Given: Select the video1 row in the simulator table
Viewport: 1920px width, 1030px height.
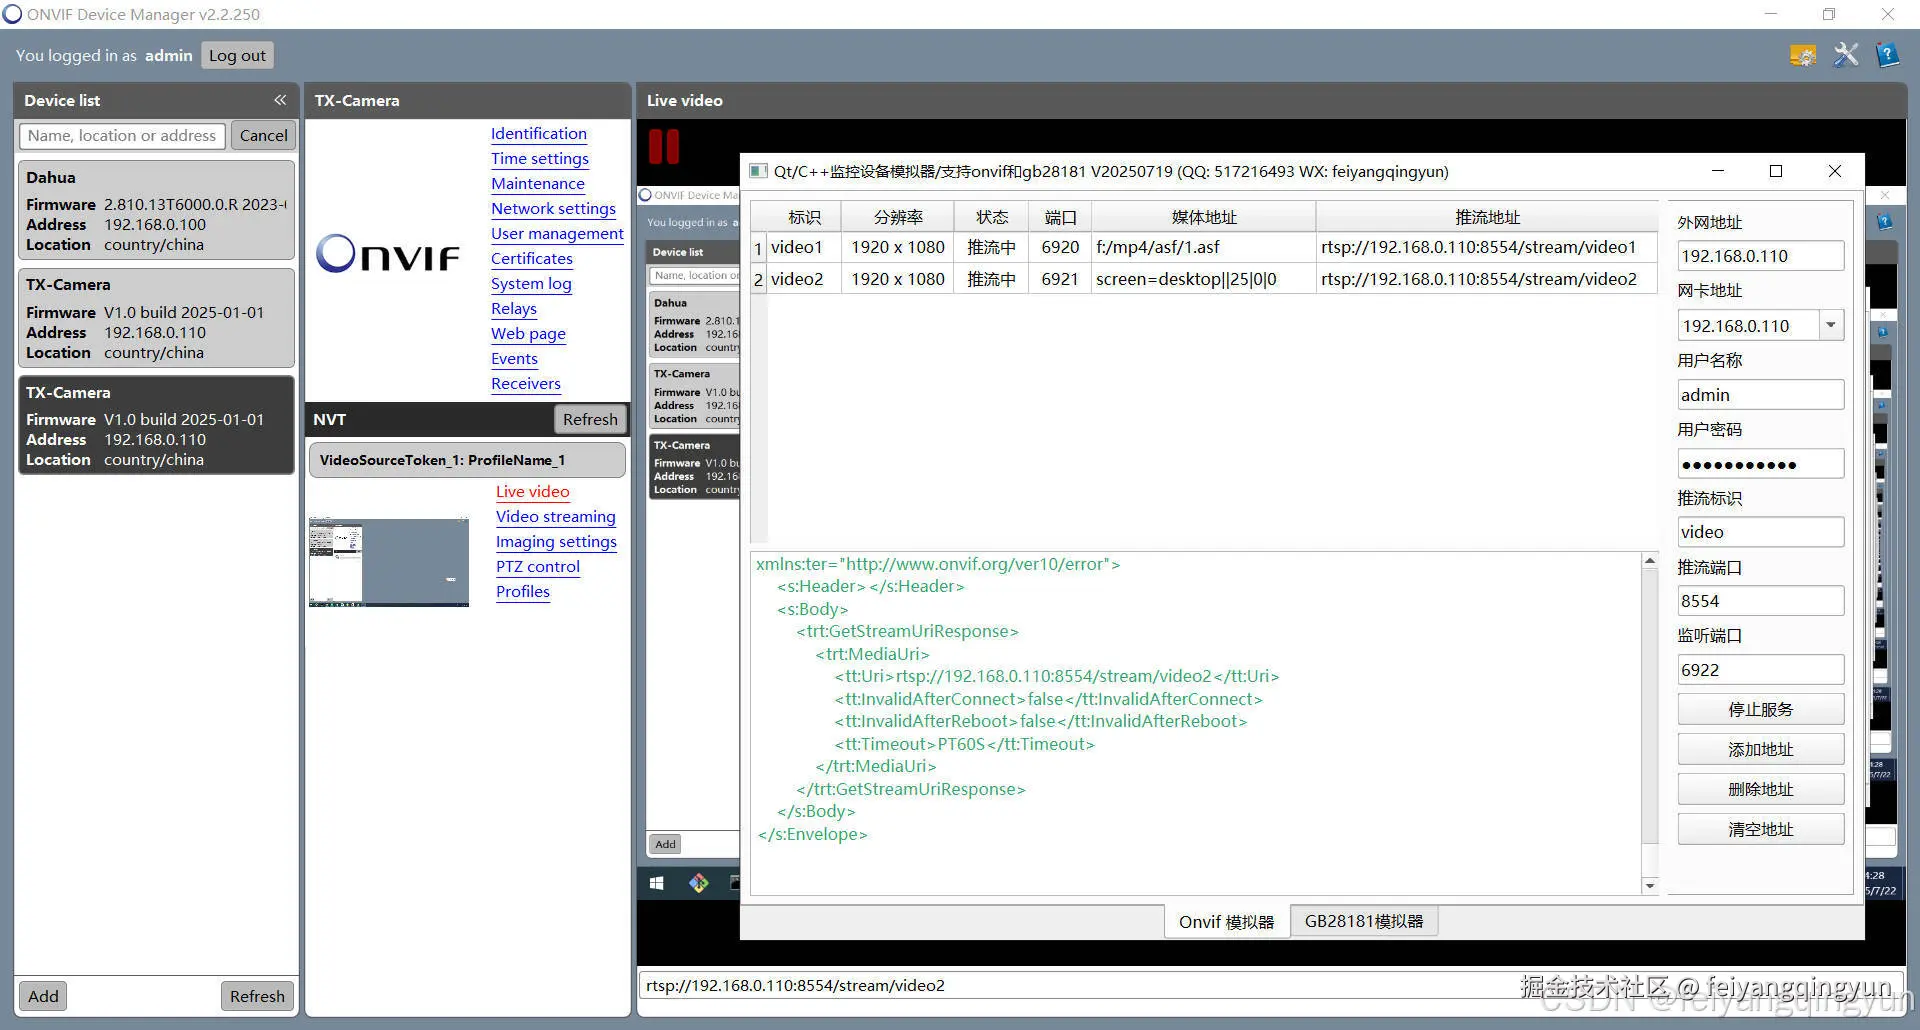Looking at the screenshot, I should 1204,247.
